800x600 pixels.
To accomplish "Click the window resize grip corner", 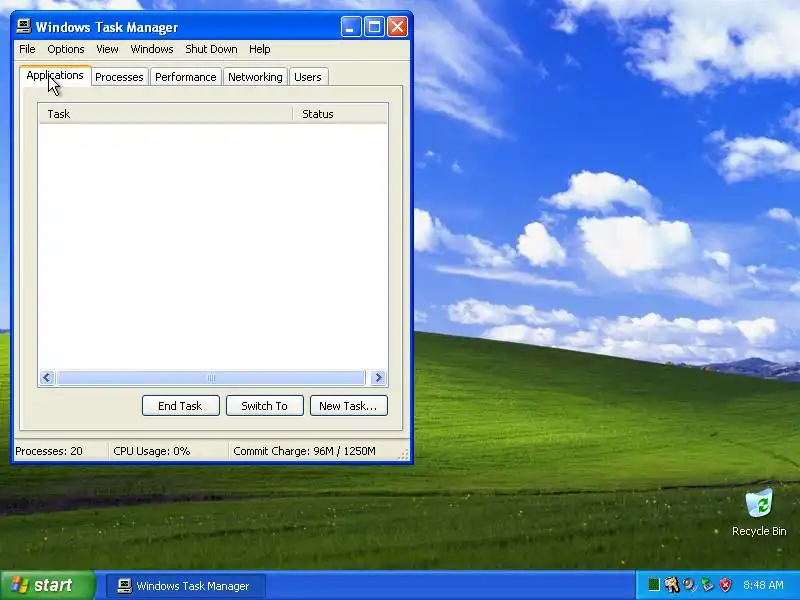I will (x=404, y=455).
